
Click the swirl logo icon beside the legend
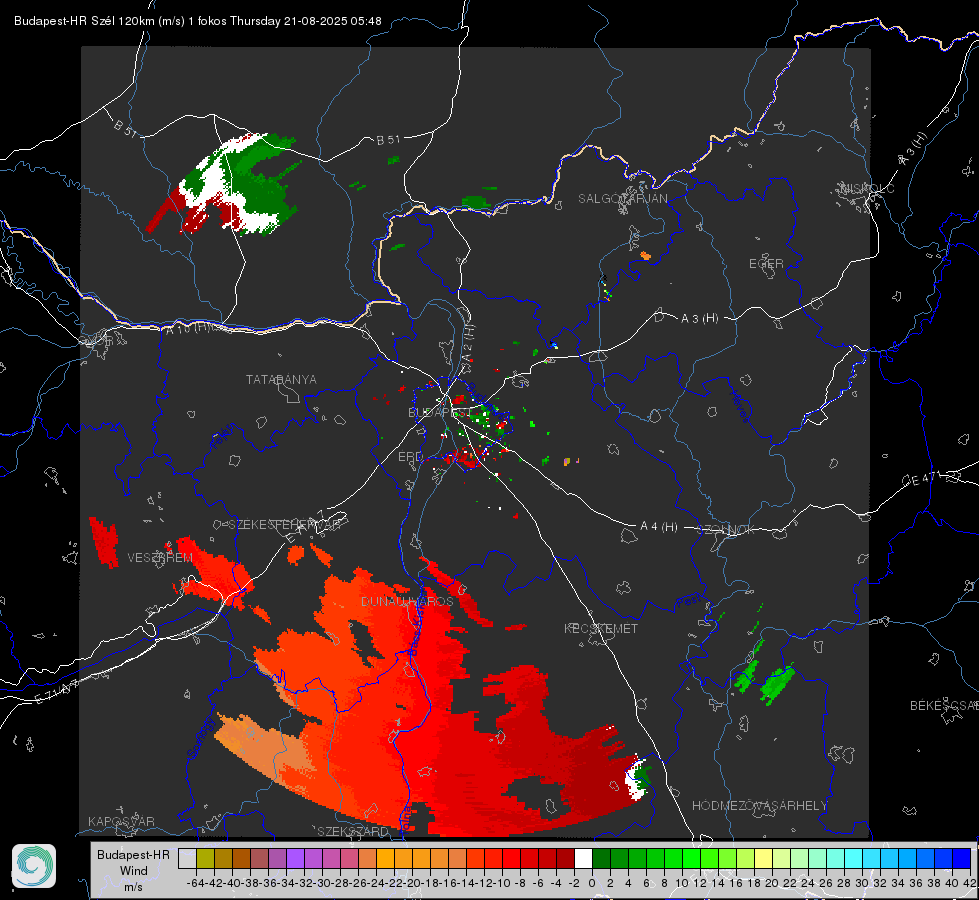(34, 866)
